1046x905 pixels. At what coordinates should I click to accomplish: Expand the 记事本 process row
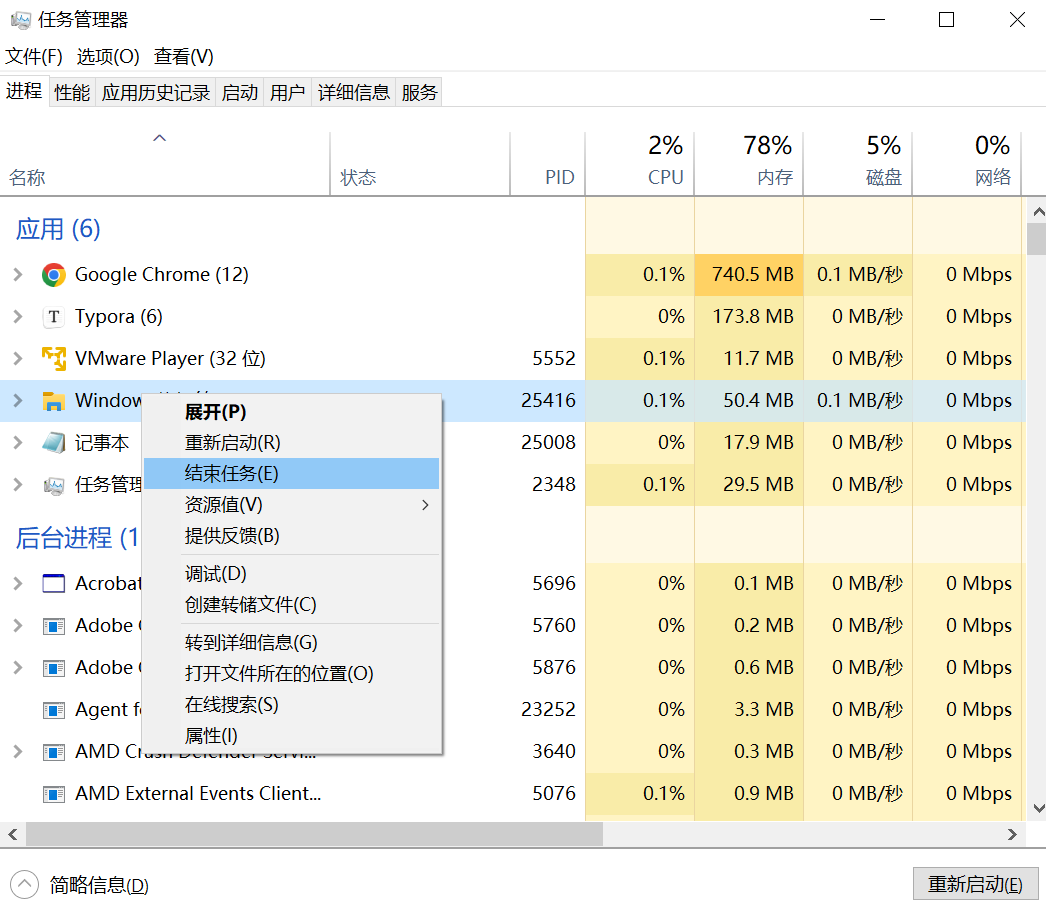click(18, 443)
